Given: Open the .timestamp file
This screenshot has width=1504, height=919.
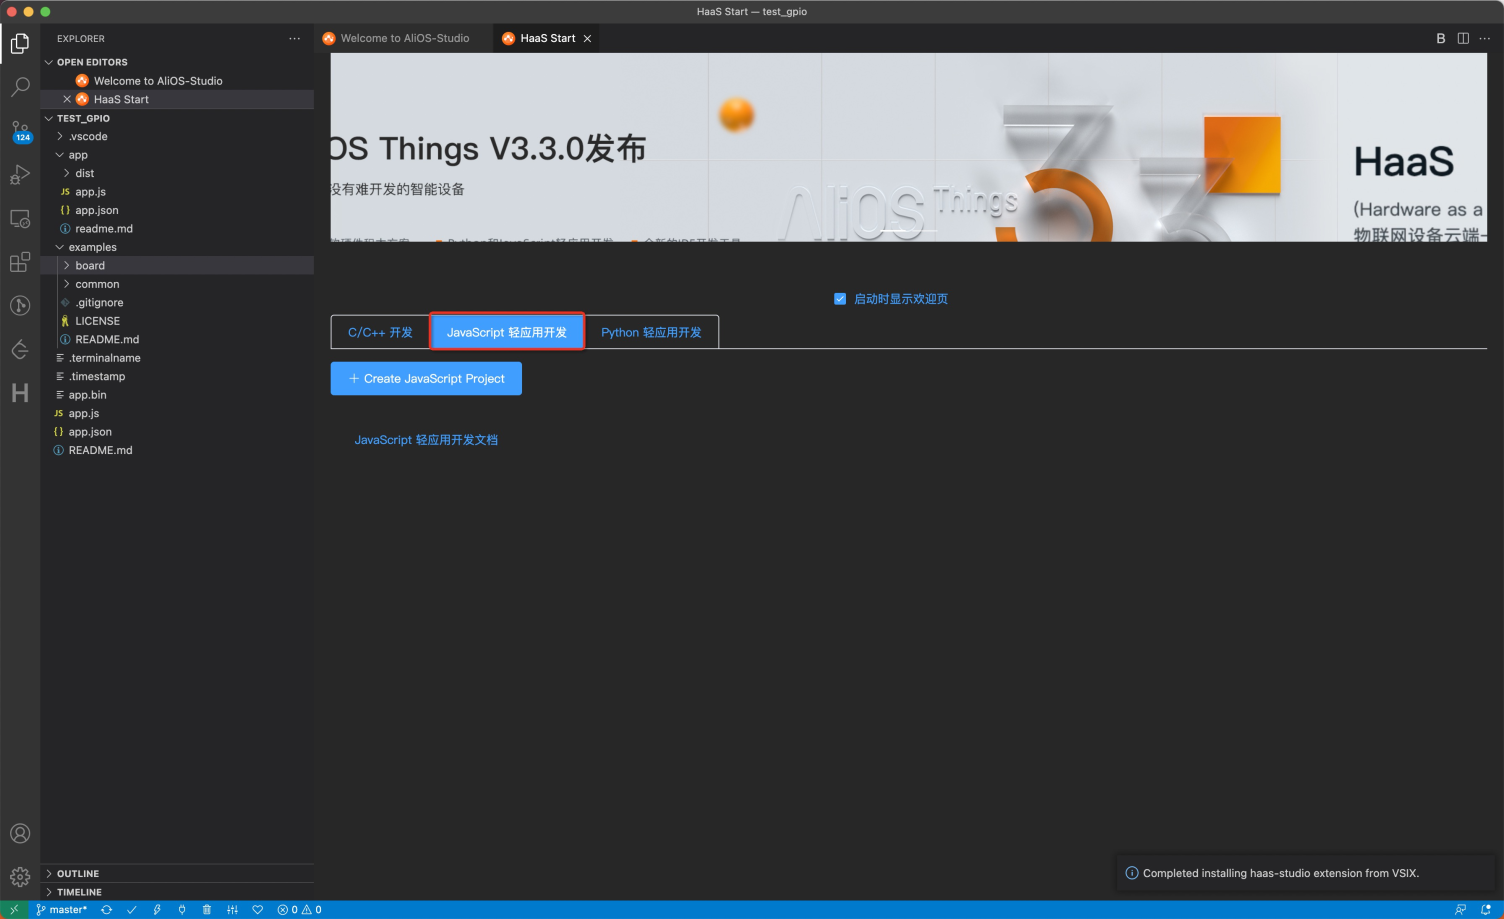Looking at the screenshot, I should 97,376.
